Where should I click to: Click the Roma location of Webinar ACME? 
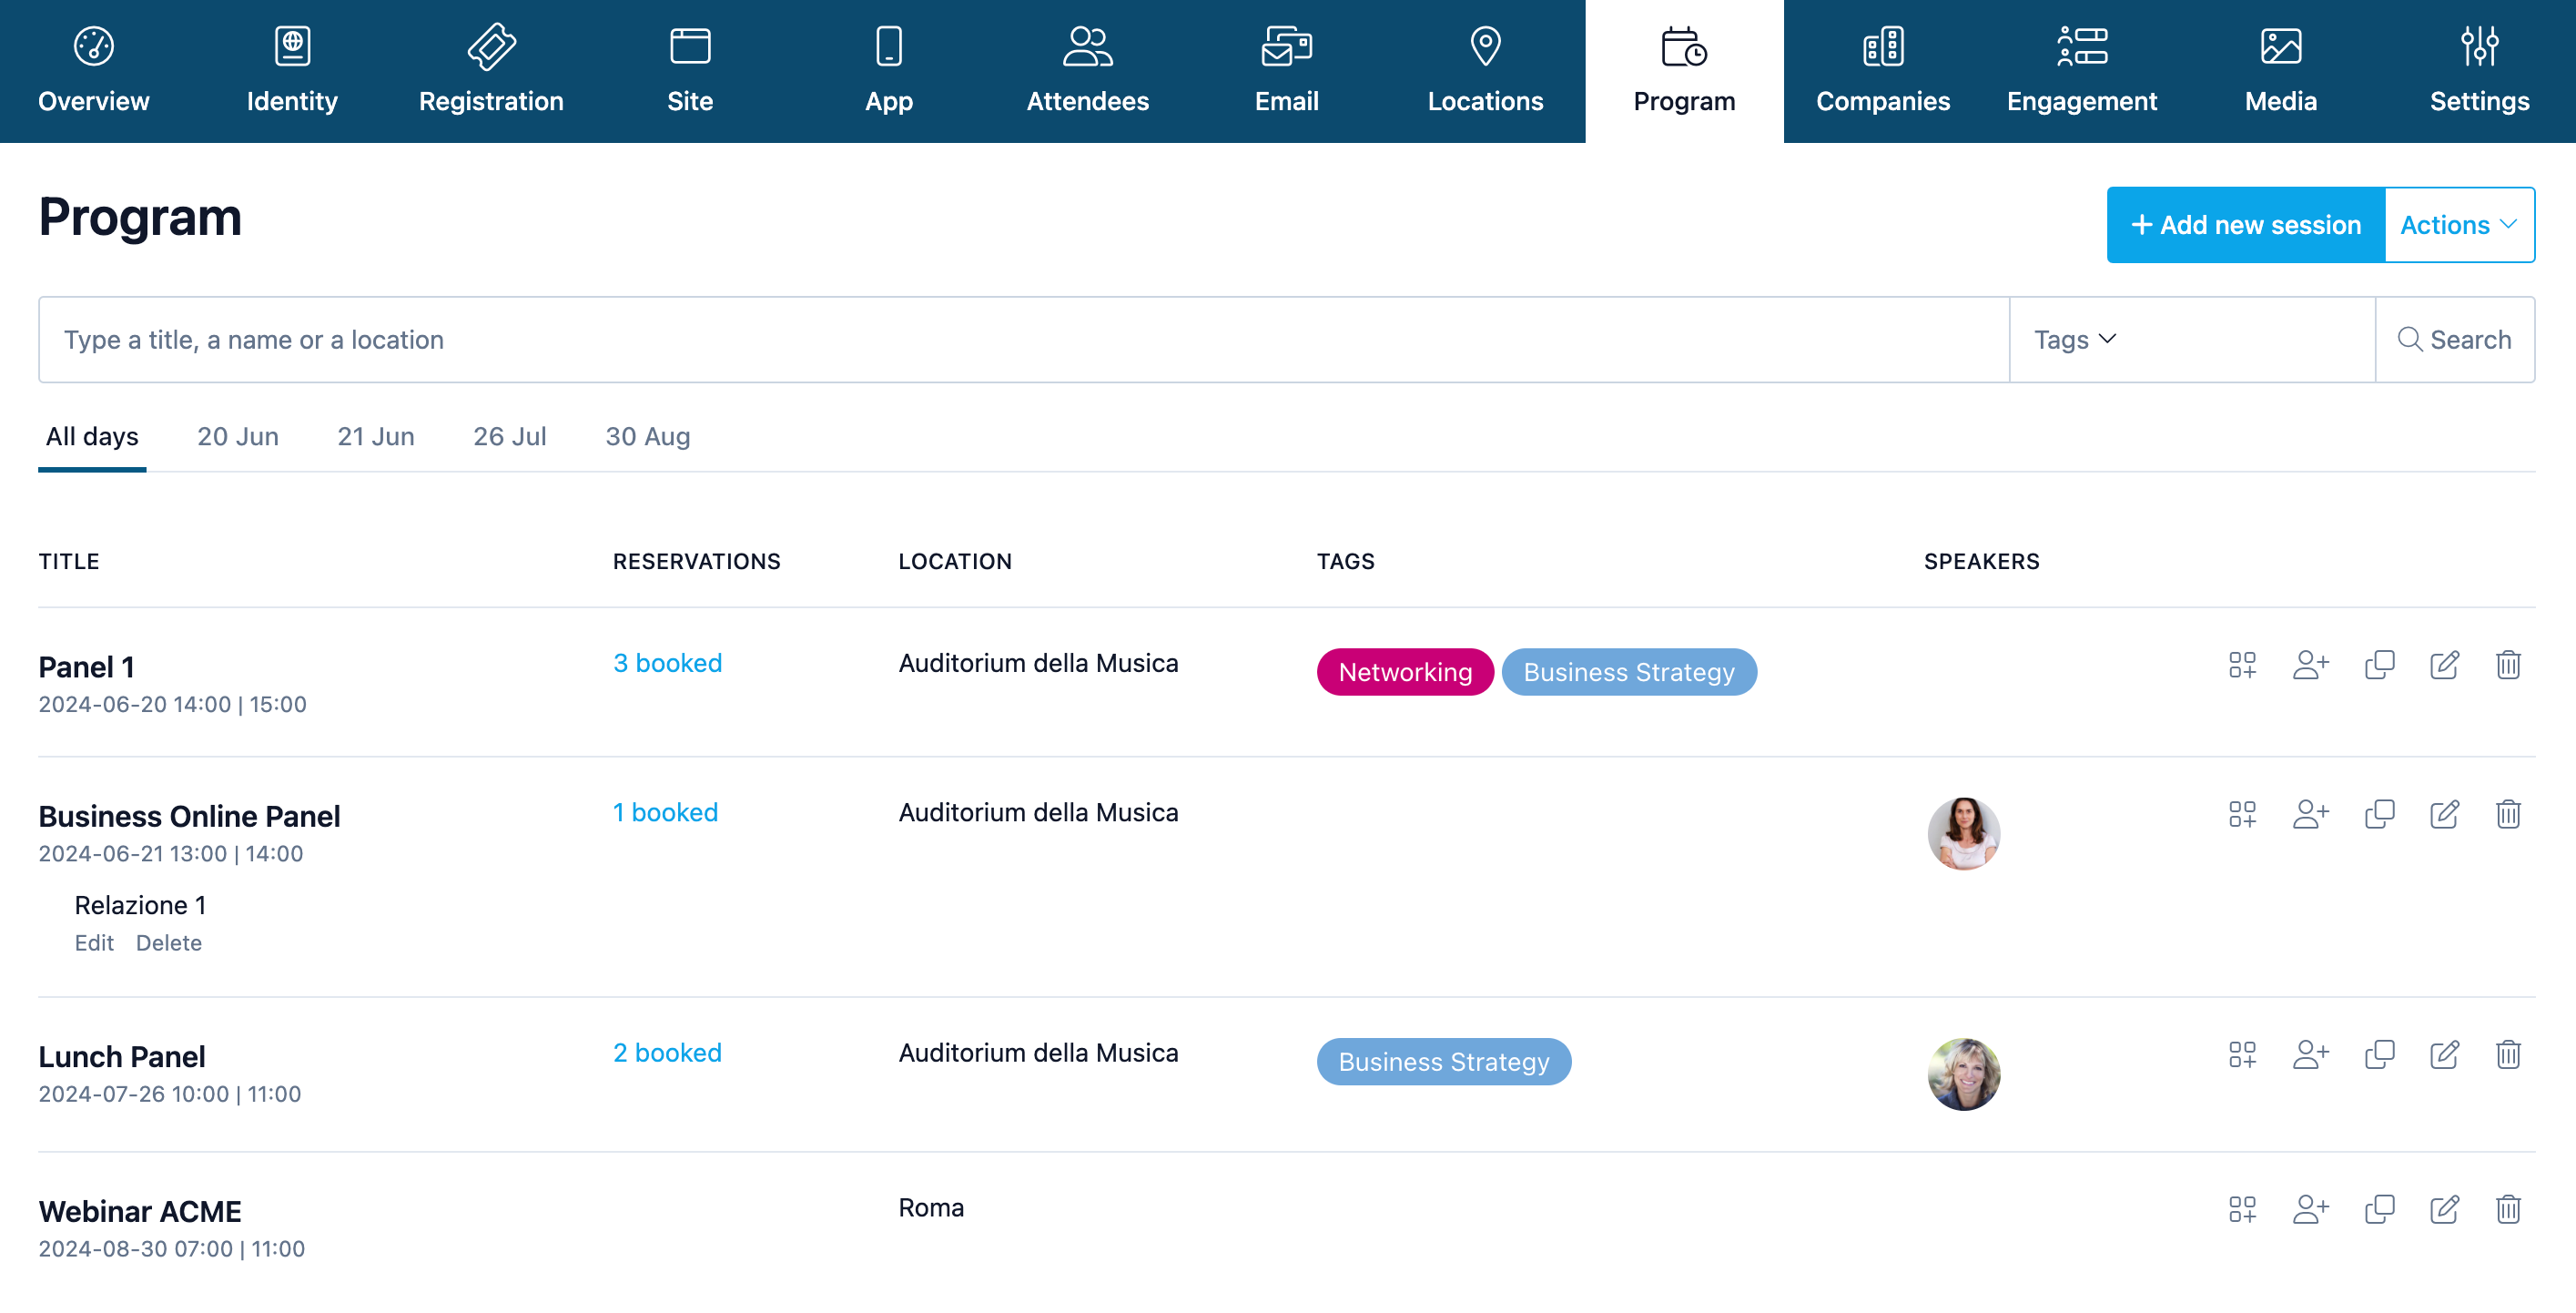tap(931, 1207)
